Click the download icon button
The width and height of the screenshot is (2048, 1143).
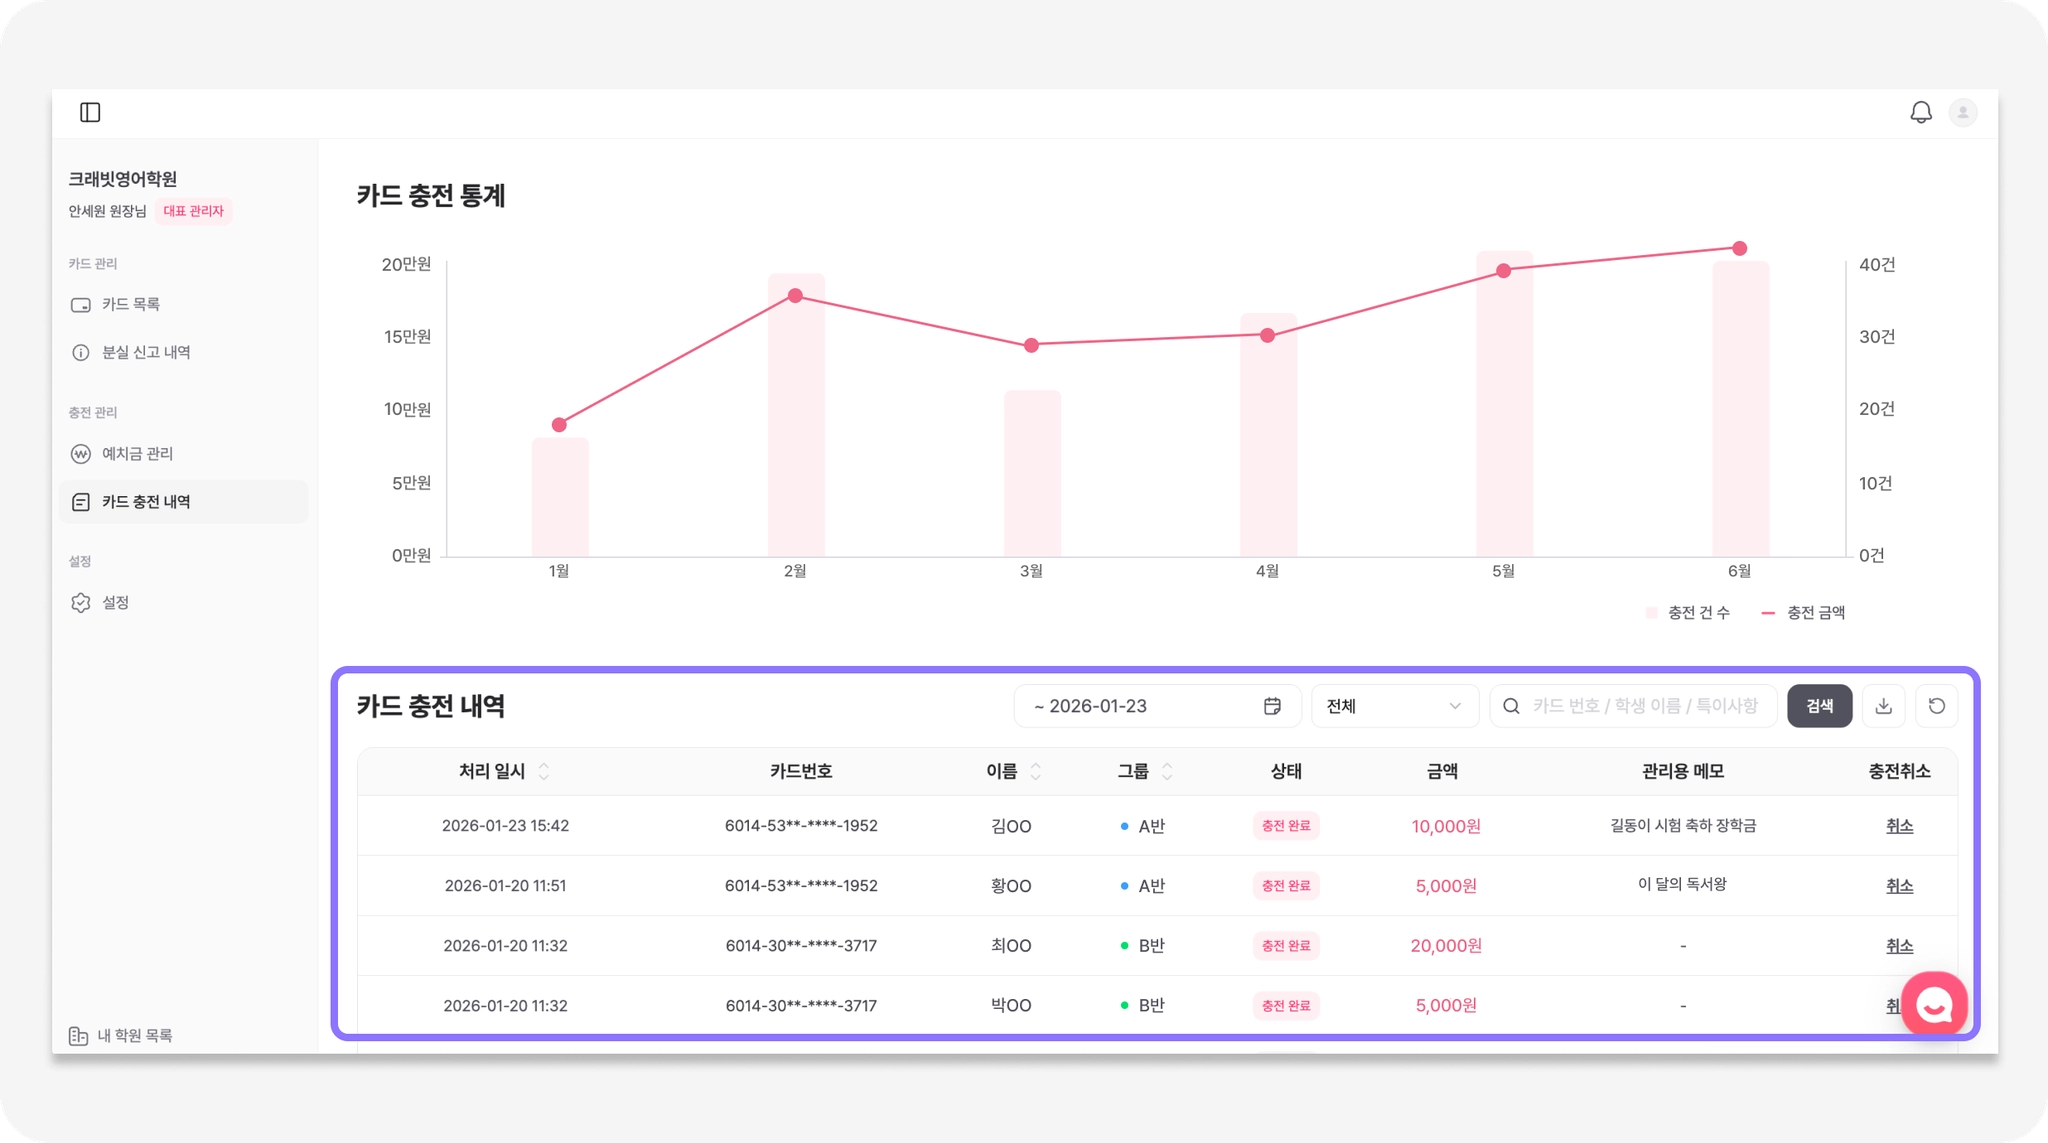[x=1883, y=706]
